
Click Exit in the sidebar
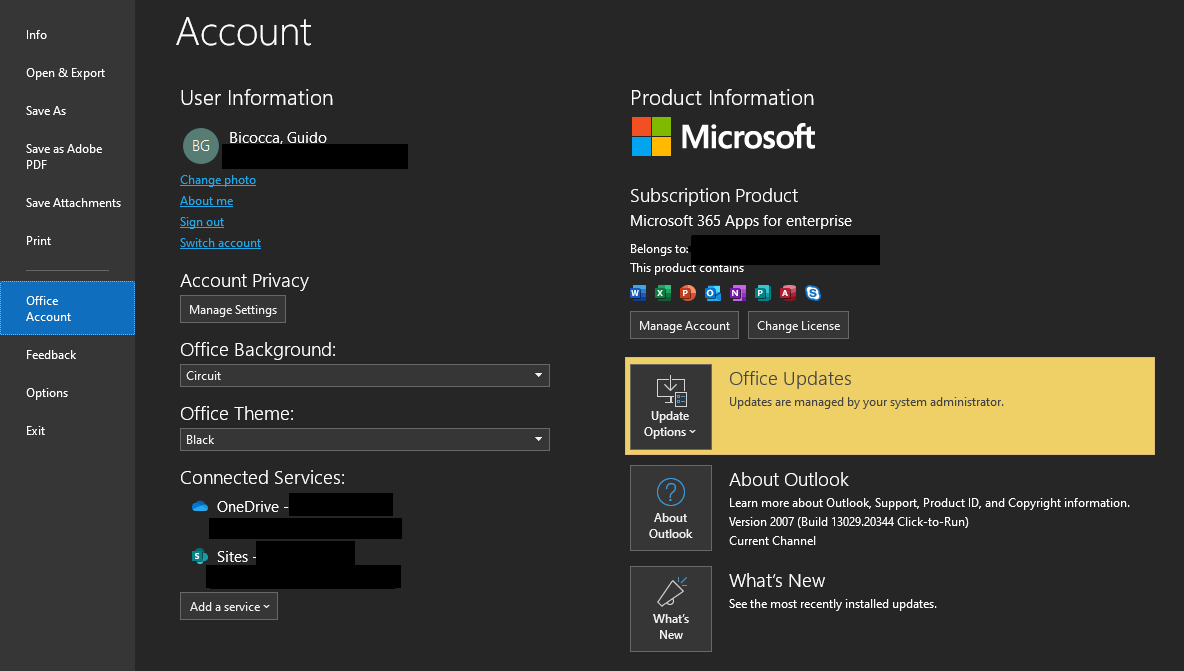pos(35,430)
